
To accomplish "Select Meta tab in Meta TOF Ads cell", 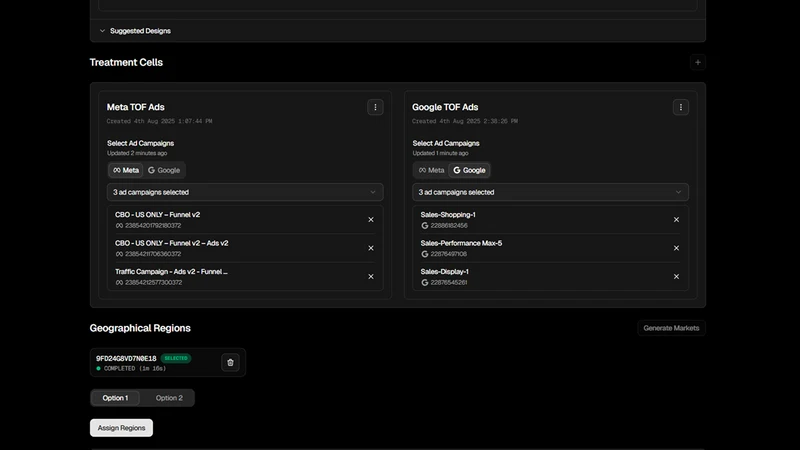I will click(x=126, y=170).
